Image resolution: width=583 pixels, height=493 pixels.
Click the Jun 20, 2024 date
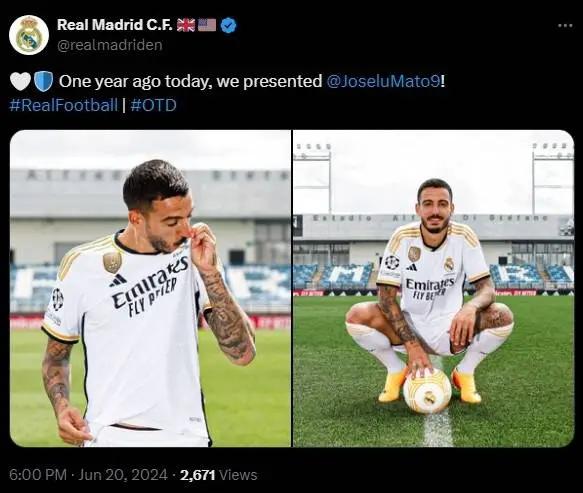pos(123,475)
